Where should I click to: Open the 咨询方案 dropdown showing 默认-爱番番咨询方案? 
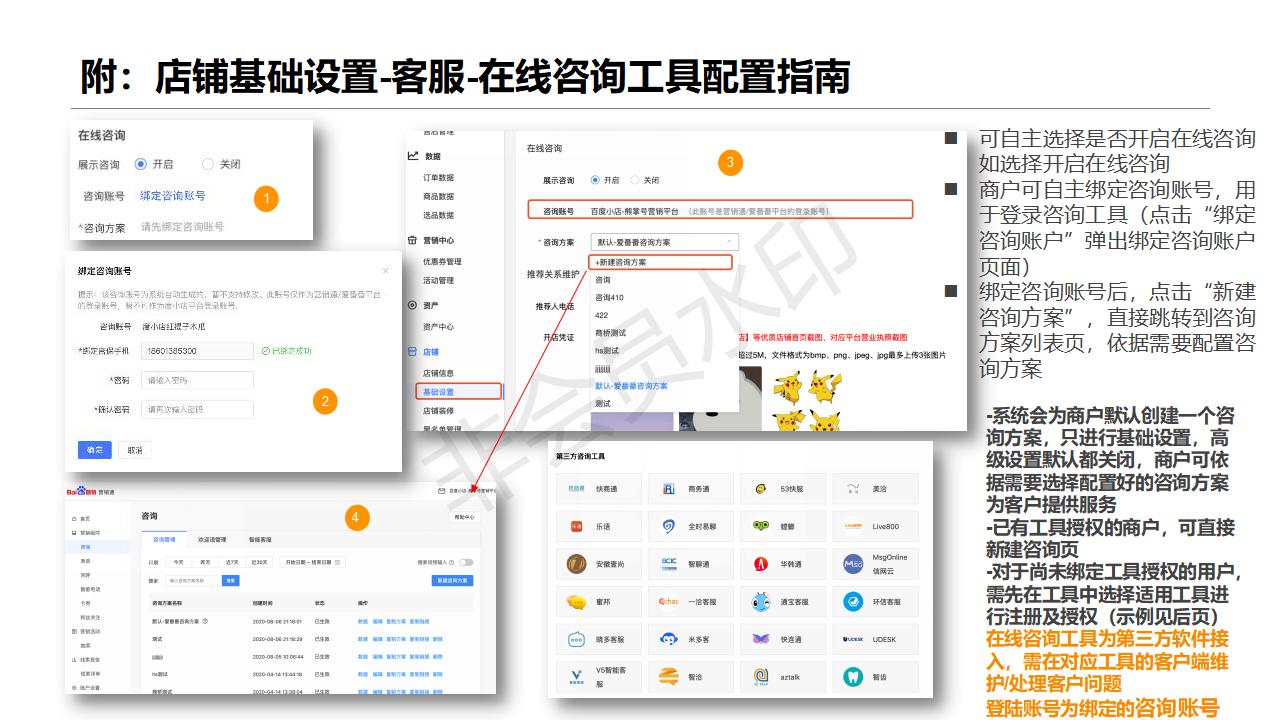click(664, 242)
